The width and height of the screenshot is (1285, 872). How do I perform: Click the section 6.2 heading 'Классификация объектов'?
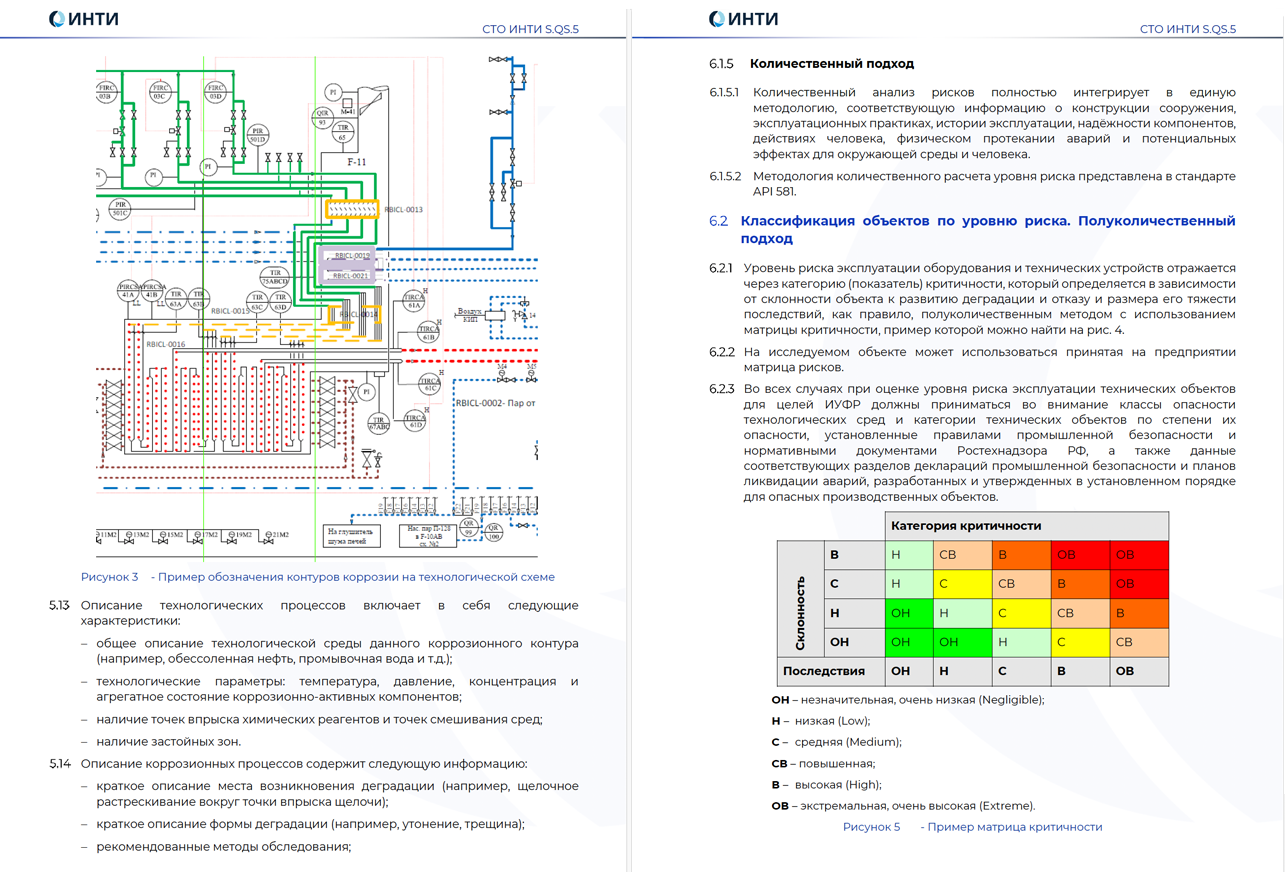coord(987,229)
